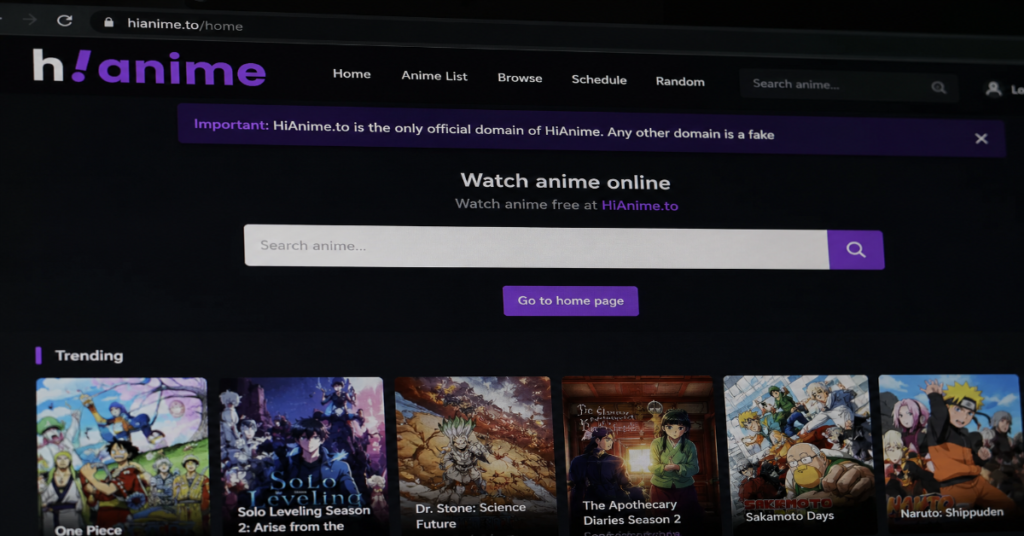
Task: Click the user profile login icon
Action: point(993,89)
